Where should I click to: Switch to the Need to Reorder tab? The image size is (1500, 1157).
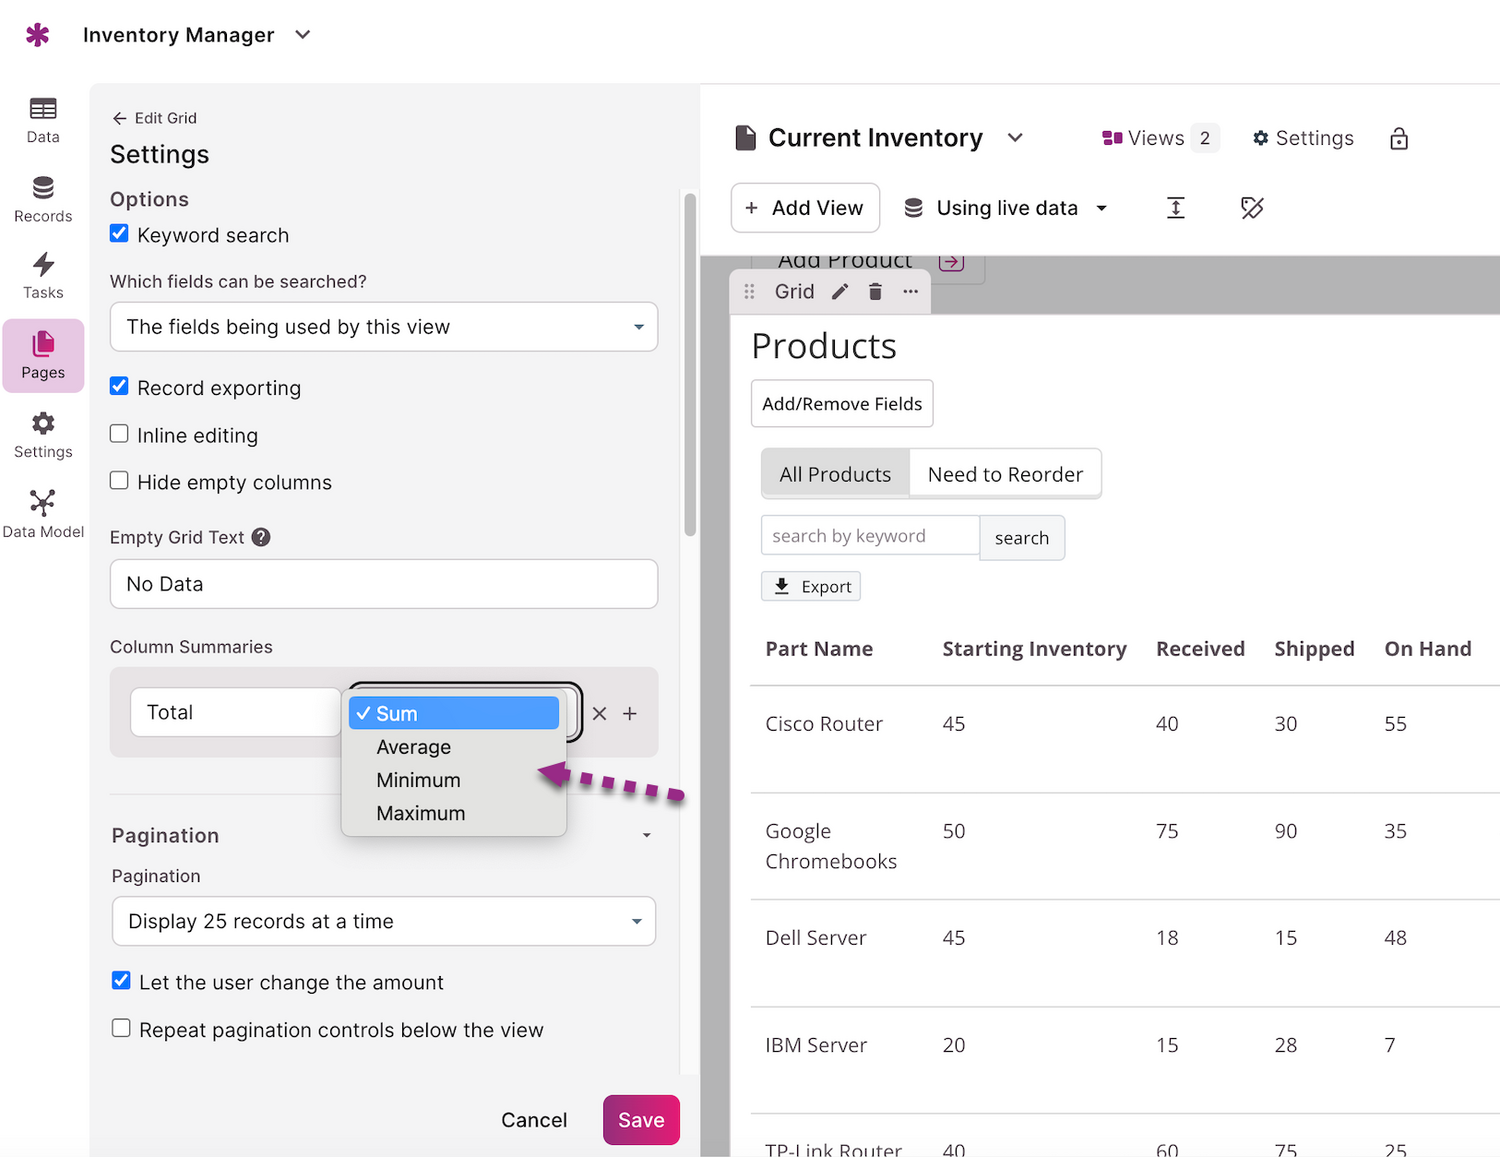1005,474
